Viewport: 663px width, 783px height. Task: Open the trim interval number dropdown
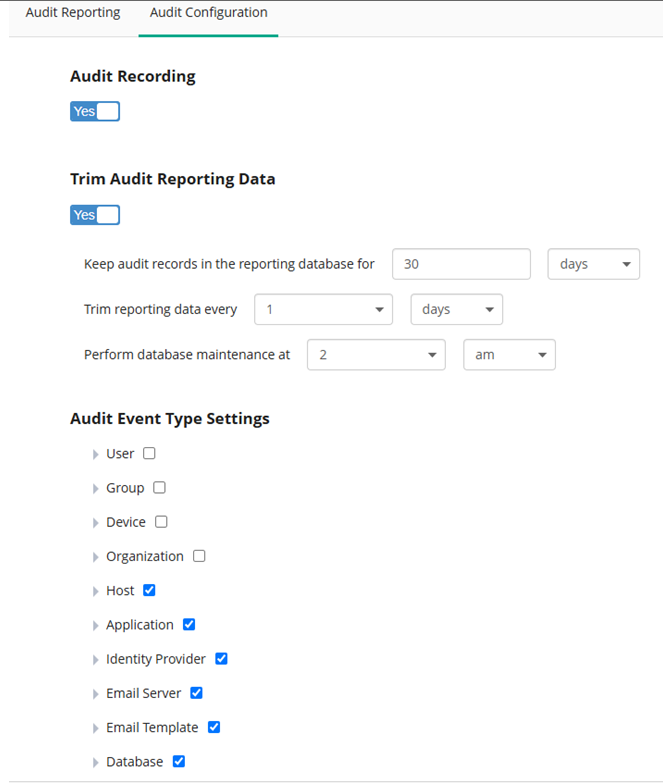324,309
